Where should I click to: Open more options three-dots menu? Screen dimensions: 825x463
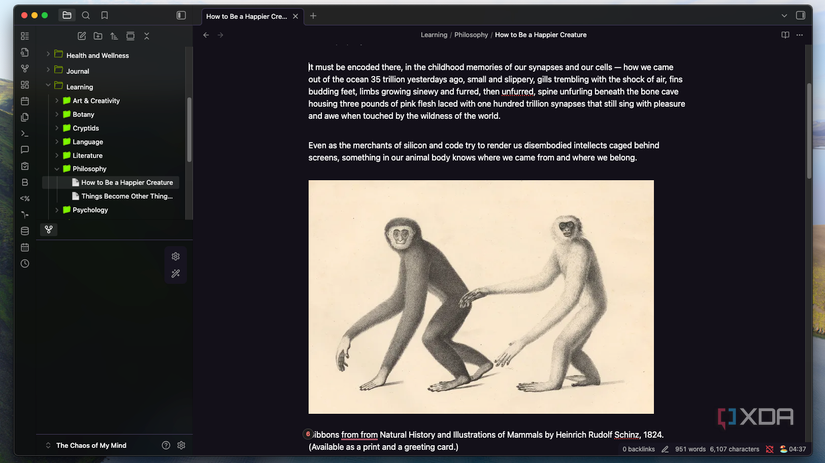799,35
